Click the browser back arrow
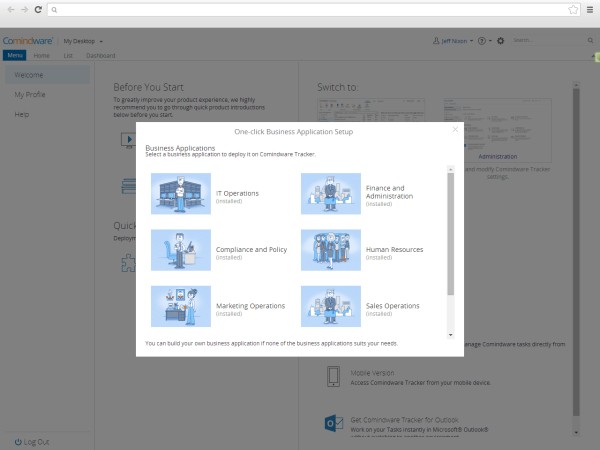The width and height of the screenshot is (600, 450). (x=11, y=10)
